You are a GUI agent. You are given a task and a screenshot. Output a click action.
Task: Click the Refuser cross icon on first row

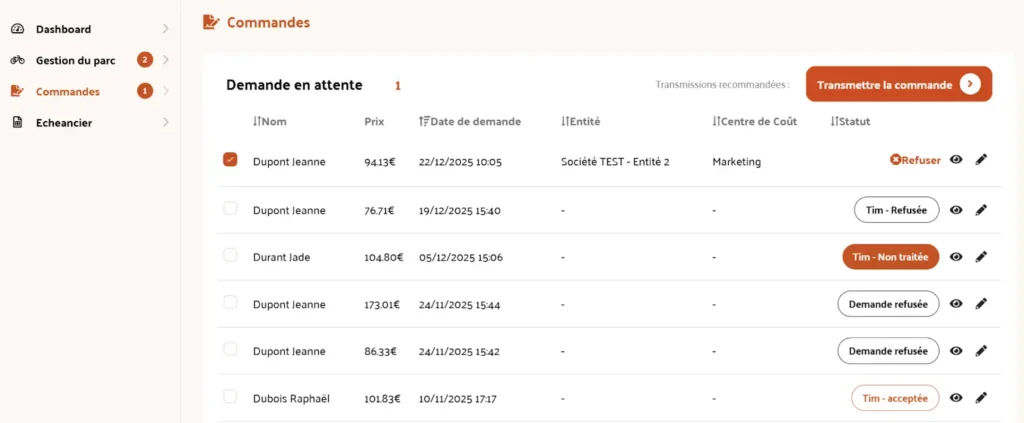(x=895, y=160)
